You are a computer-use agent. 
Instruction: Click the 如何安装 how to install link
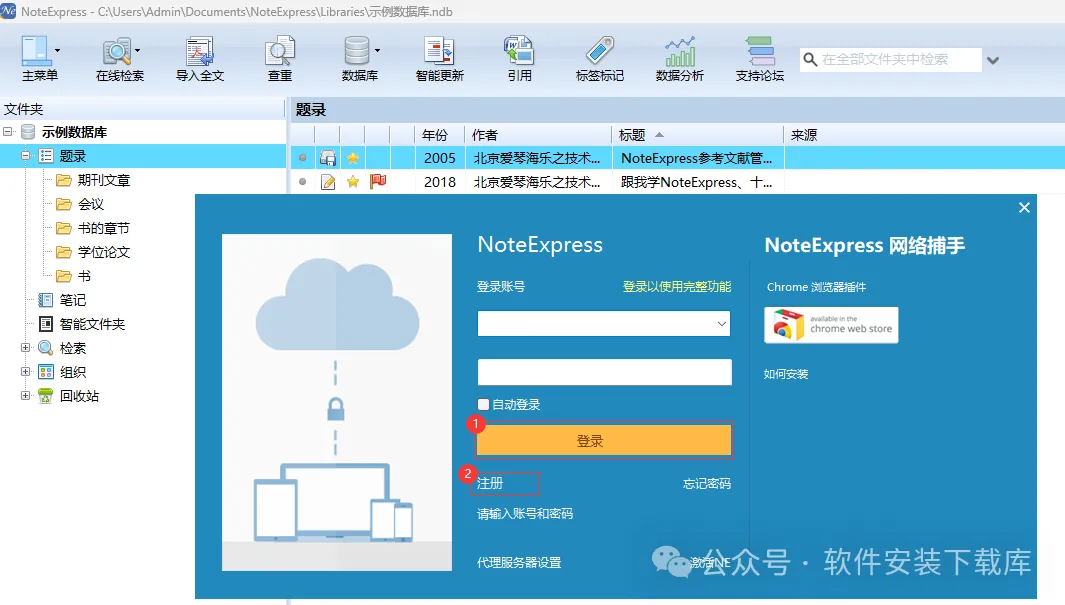[786, 374]
